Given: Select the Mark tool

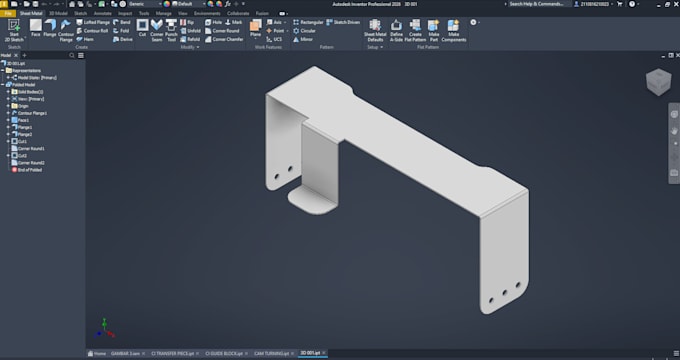Looking at the screenshot, I should [x=233, y=22].
